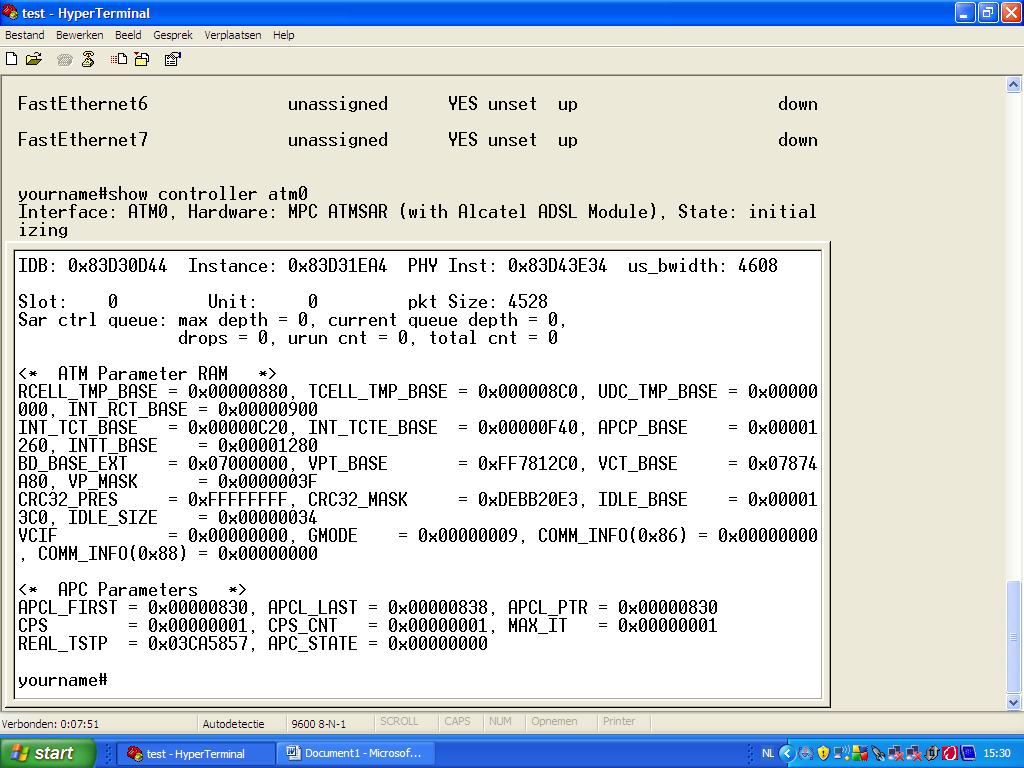Click the Open folder toolbar icon
This screenshot has width=1024, height=768.
click(34, 59)
